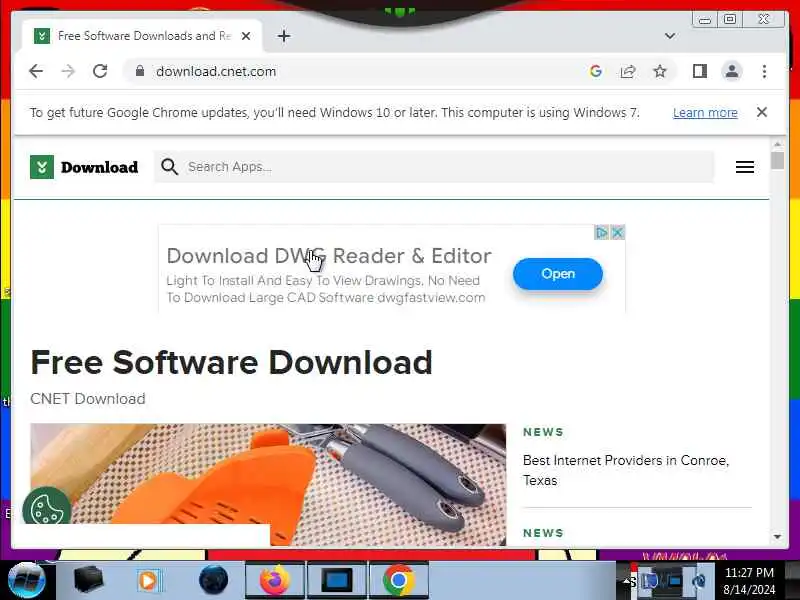This screenshot has height=600, width=800.
Task: Open the side panel icon
Action: 699,71
